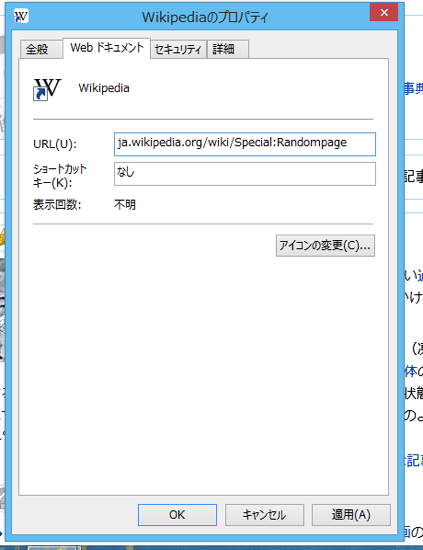The height and width of the screenshot is (550, 423).
Task: Click the 適用(A) button
Action: pyautogui.click(x=351, y=515)
